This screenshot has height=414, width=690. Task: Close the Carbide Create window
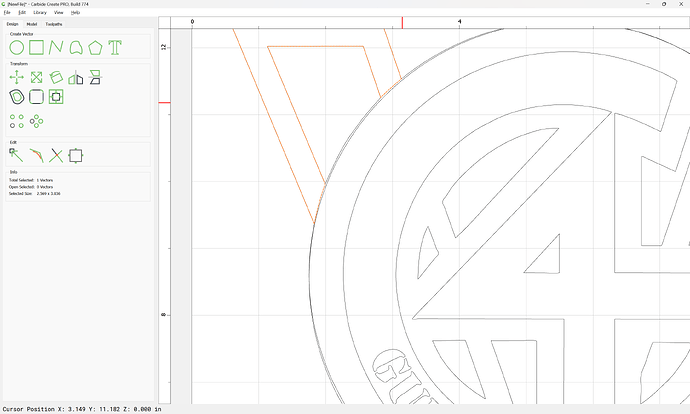coord(681,4)
